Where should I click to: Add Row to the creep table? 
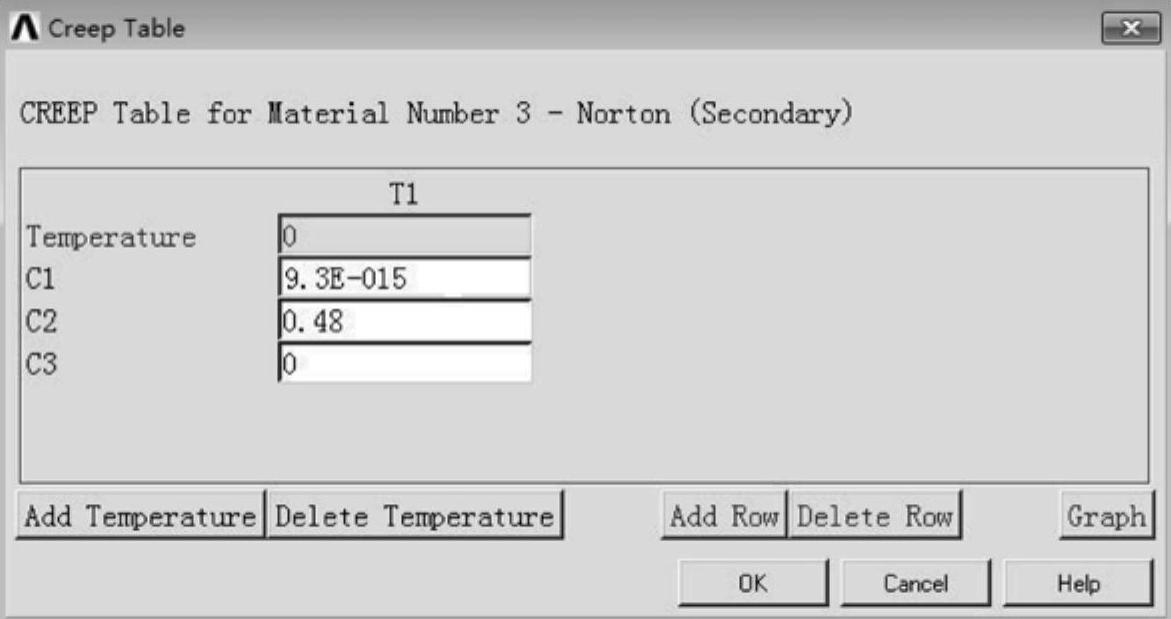(x=724, y=516)
